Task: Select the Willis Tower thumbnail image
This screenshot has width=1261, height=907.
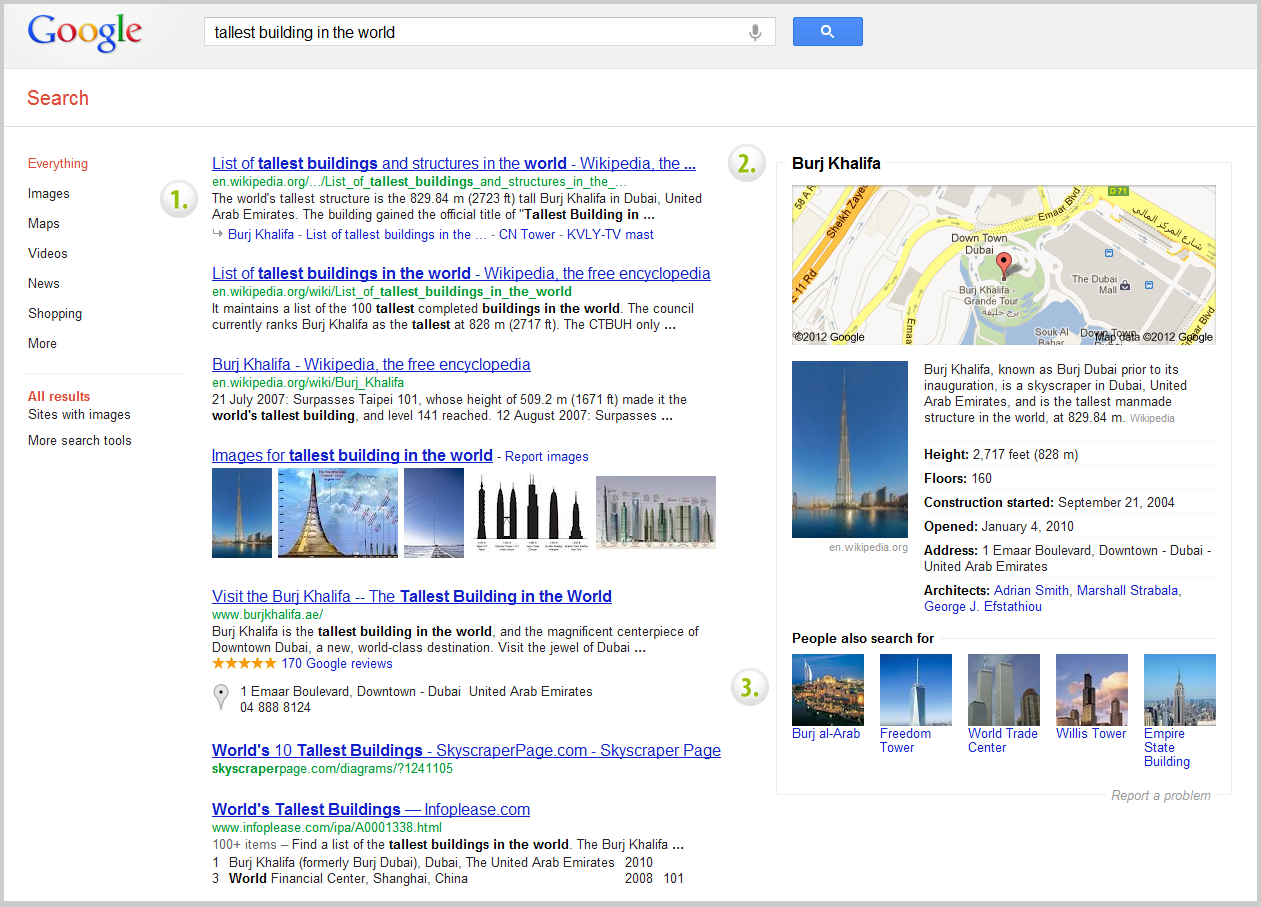Action: [x=1091, y=689]
